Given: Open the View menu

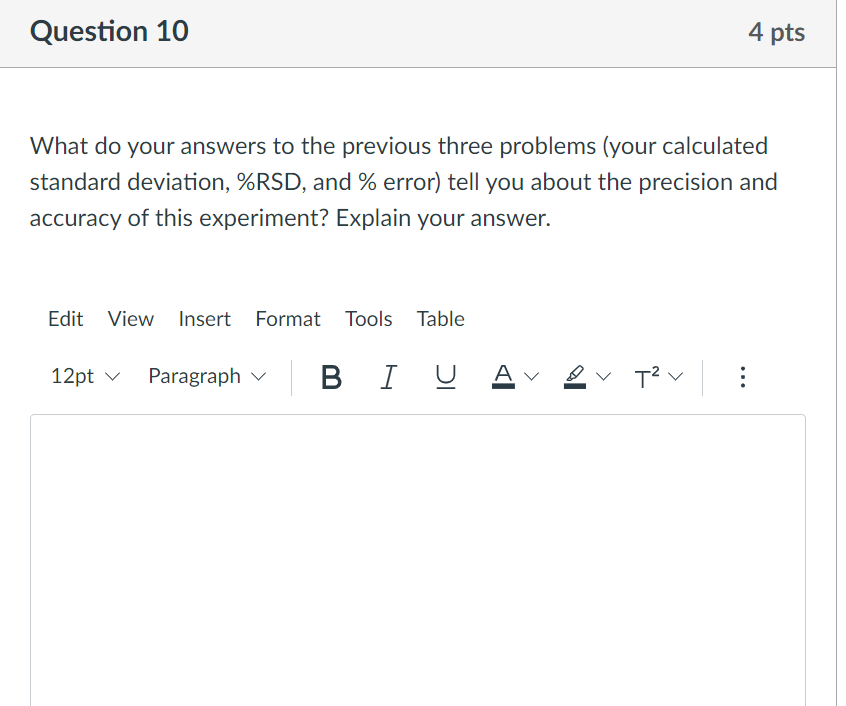Looking at the screenshot, I should click(131, 319).
